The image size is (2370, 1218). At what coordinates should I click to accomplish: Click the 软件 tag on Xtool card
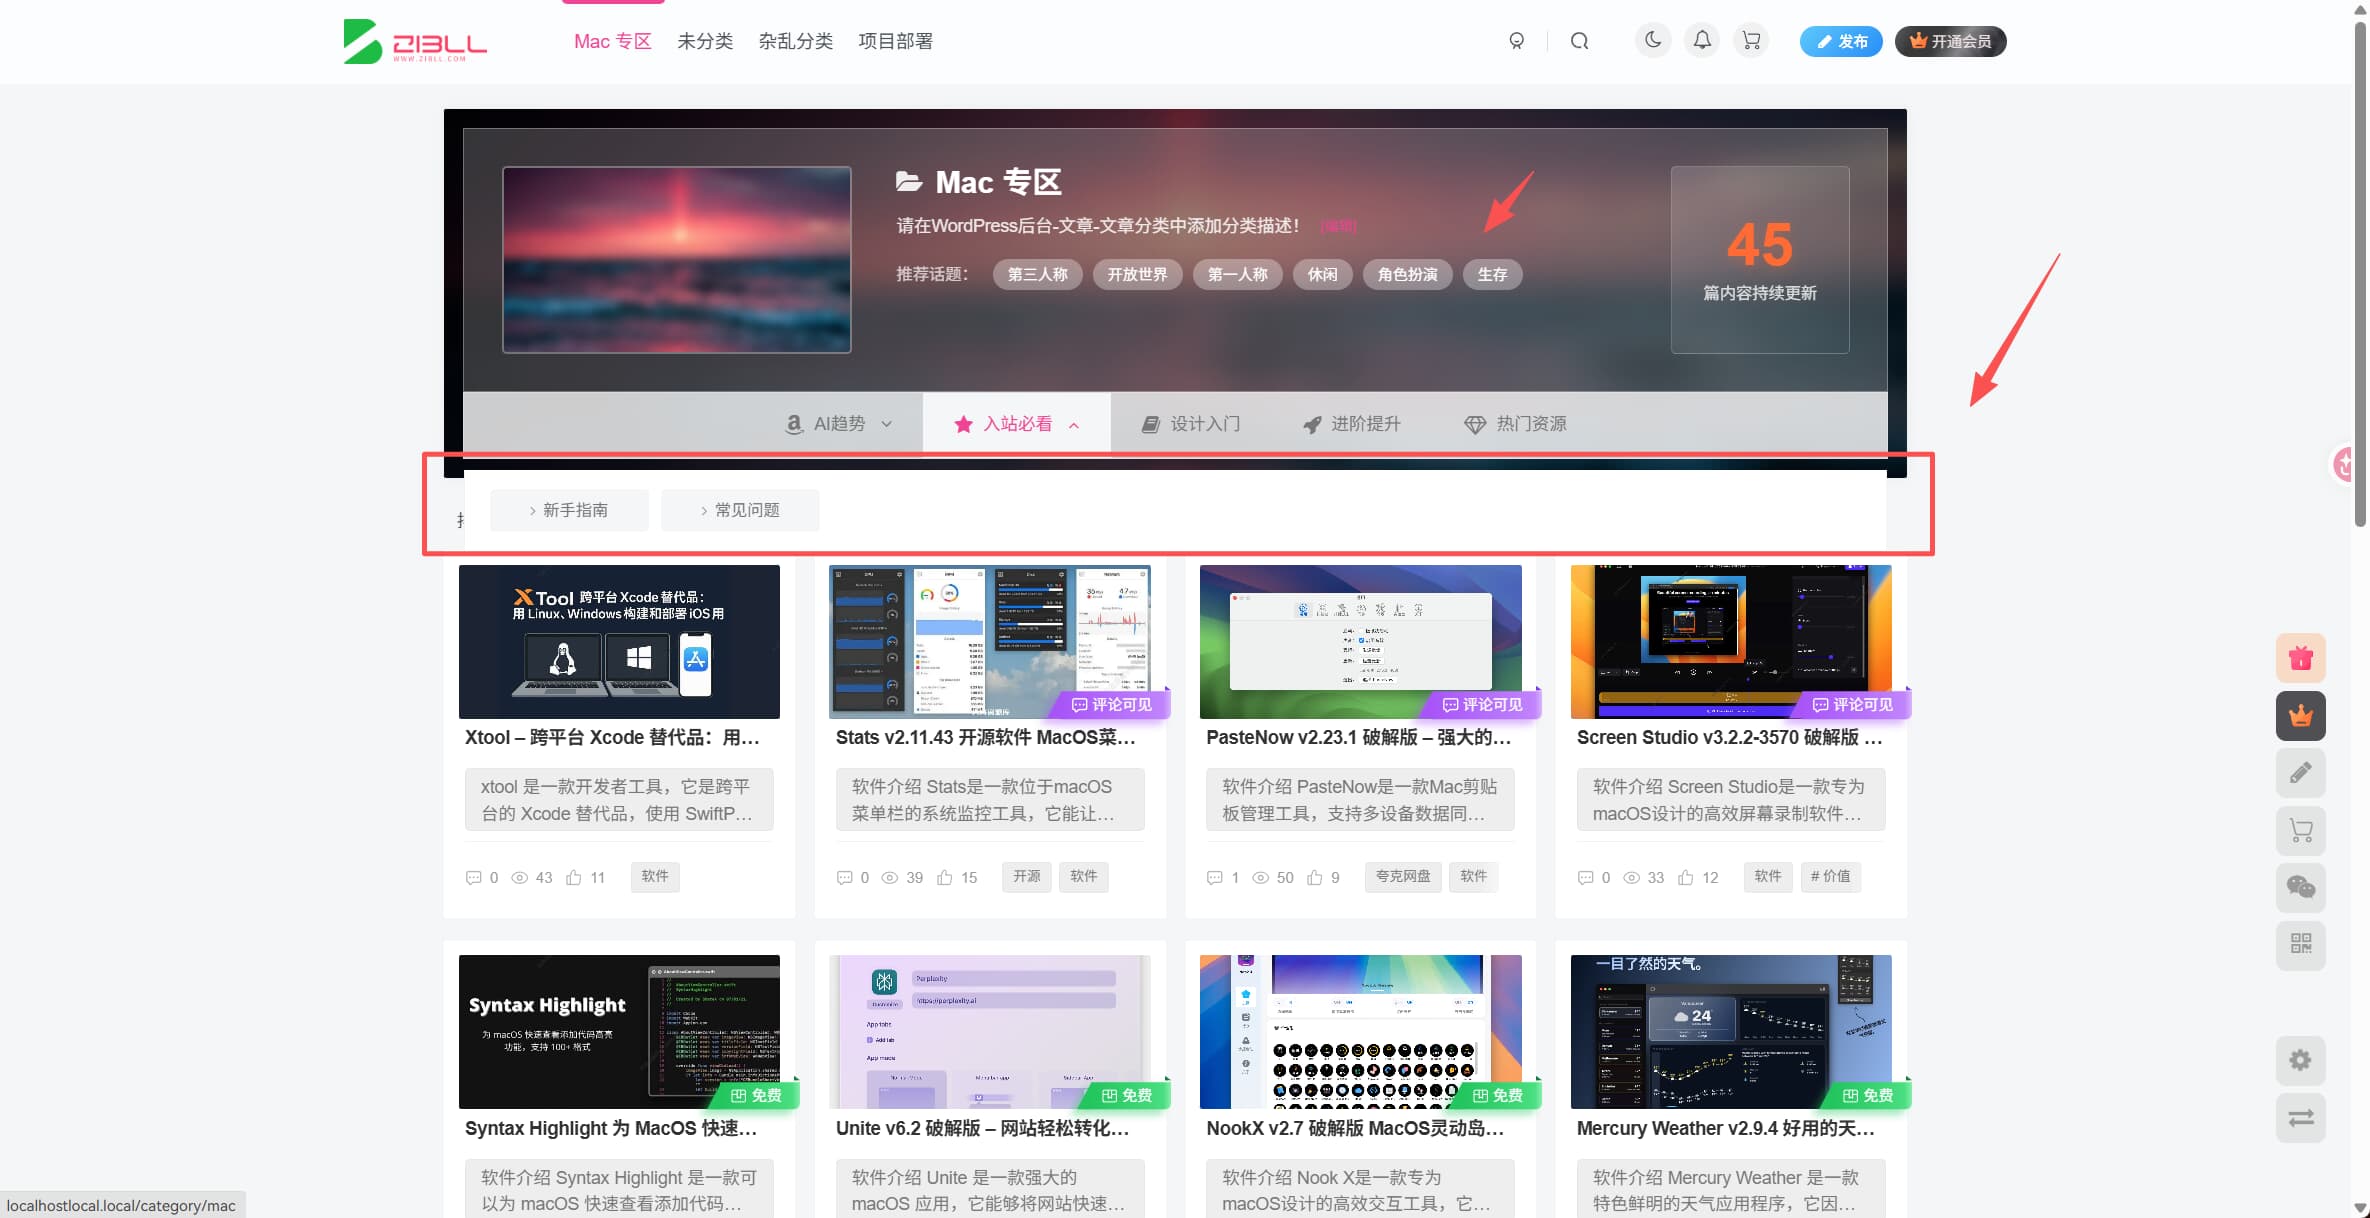click(x=655, y=877)
